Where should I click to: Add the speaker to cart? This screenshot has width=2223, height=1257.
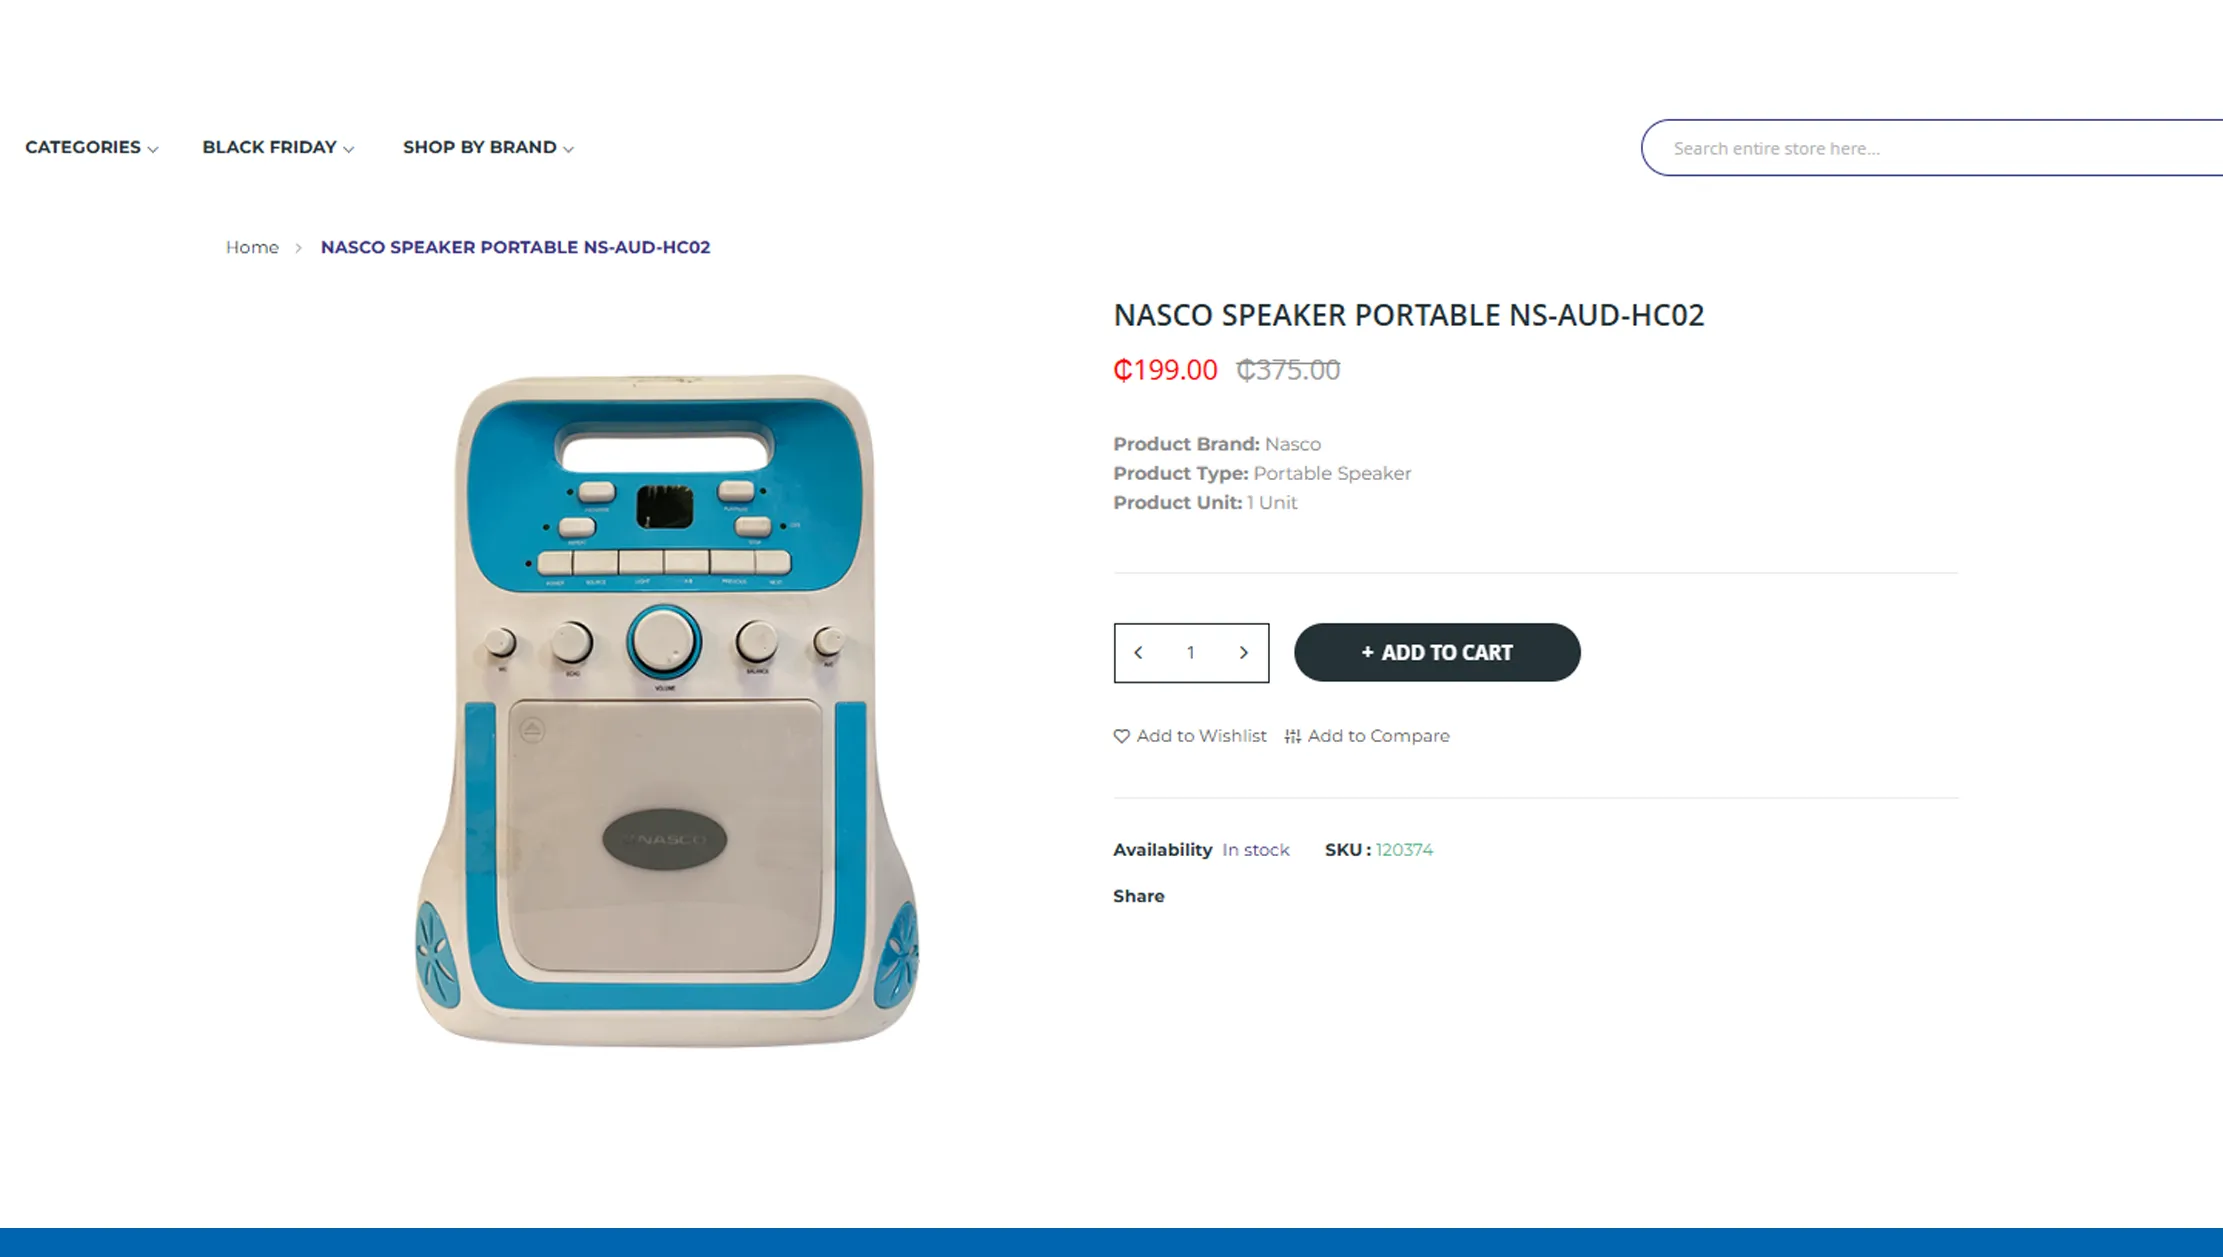[x=1437, y=652]
